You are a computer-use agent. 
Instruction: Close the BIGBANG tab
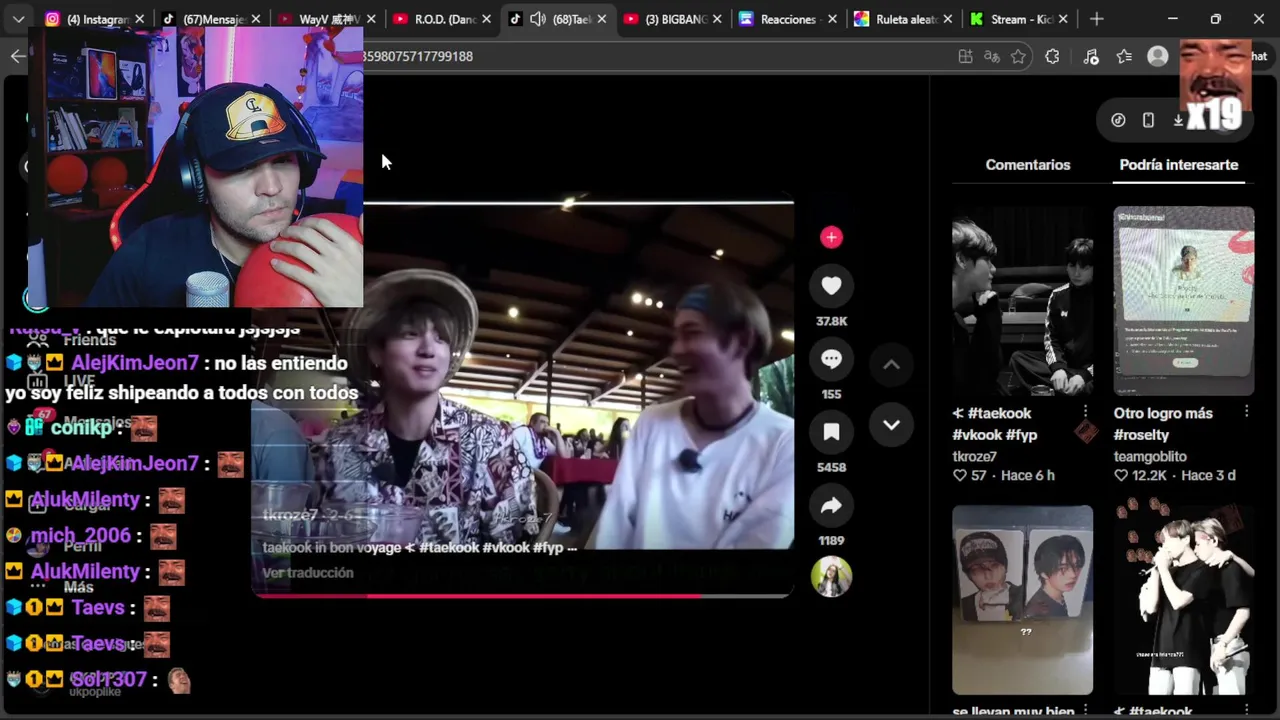click(x=718, y=19)
